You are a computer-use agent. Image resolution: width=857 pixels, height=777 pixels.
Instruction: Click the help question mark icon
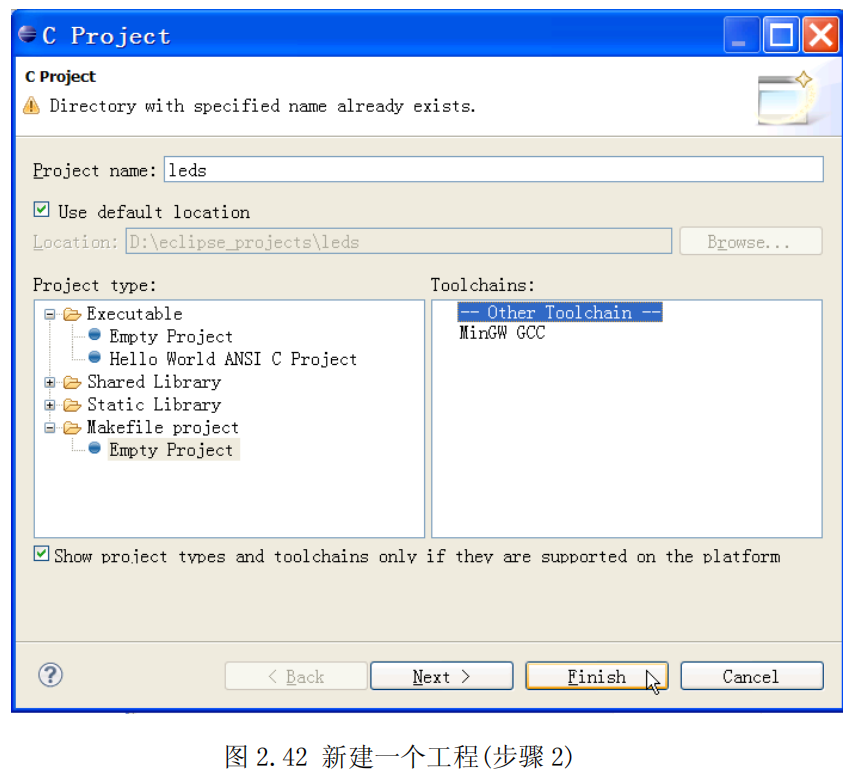tap(50, 675)
